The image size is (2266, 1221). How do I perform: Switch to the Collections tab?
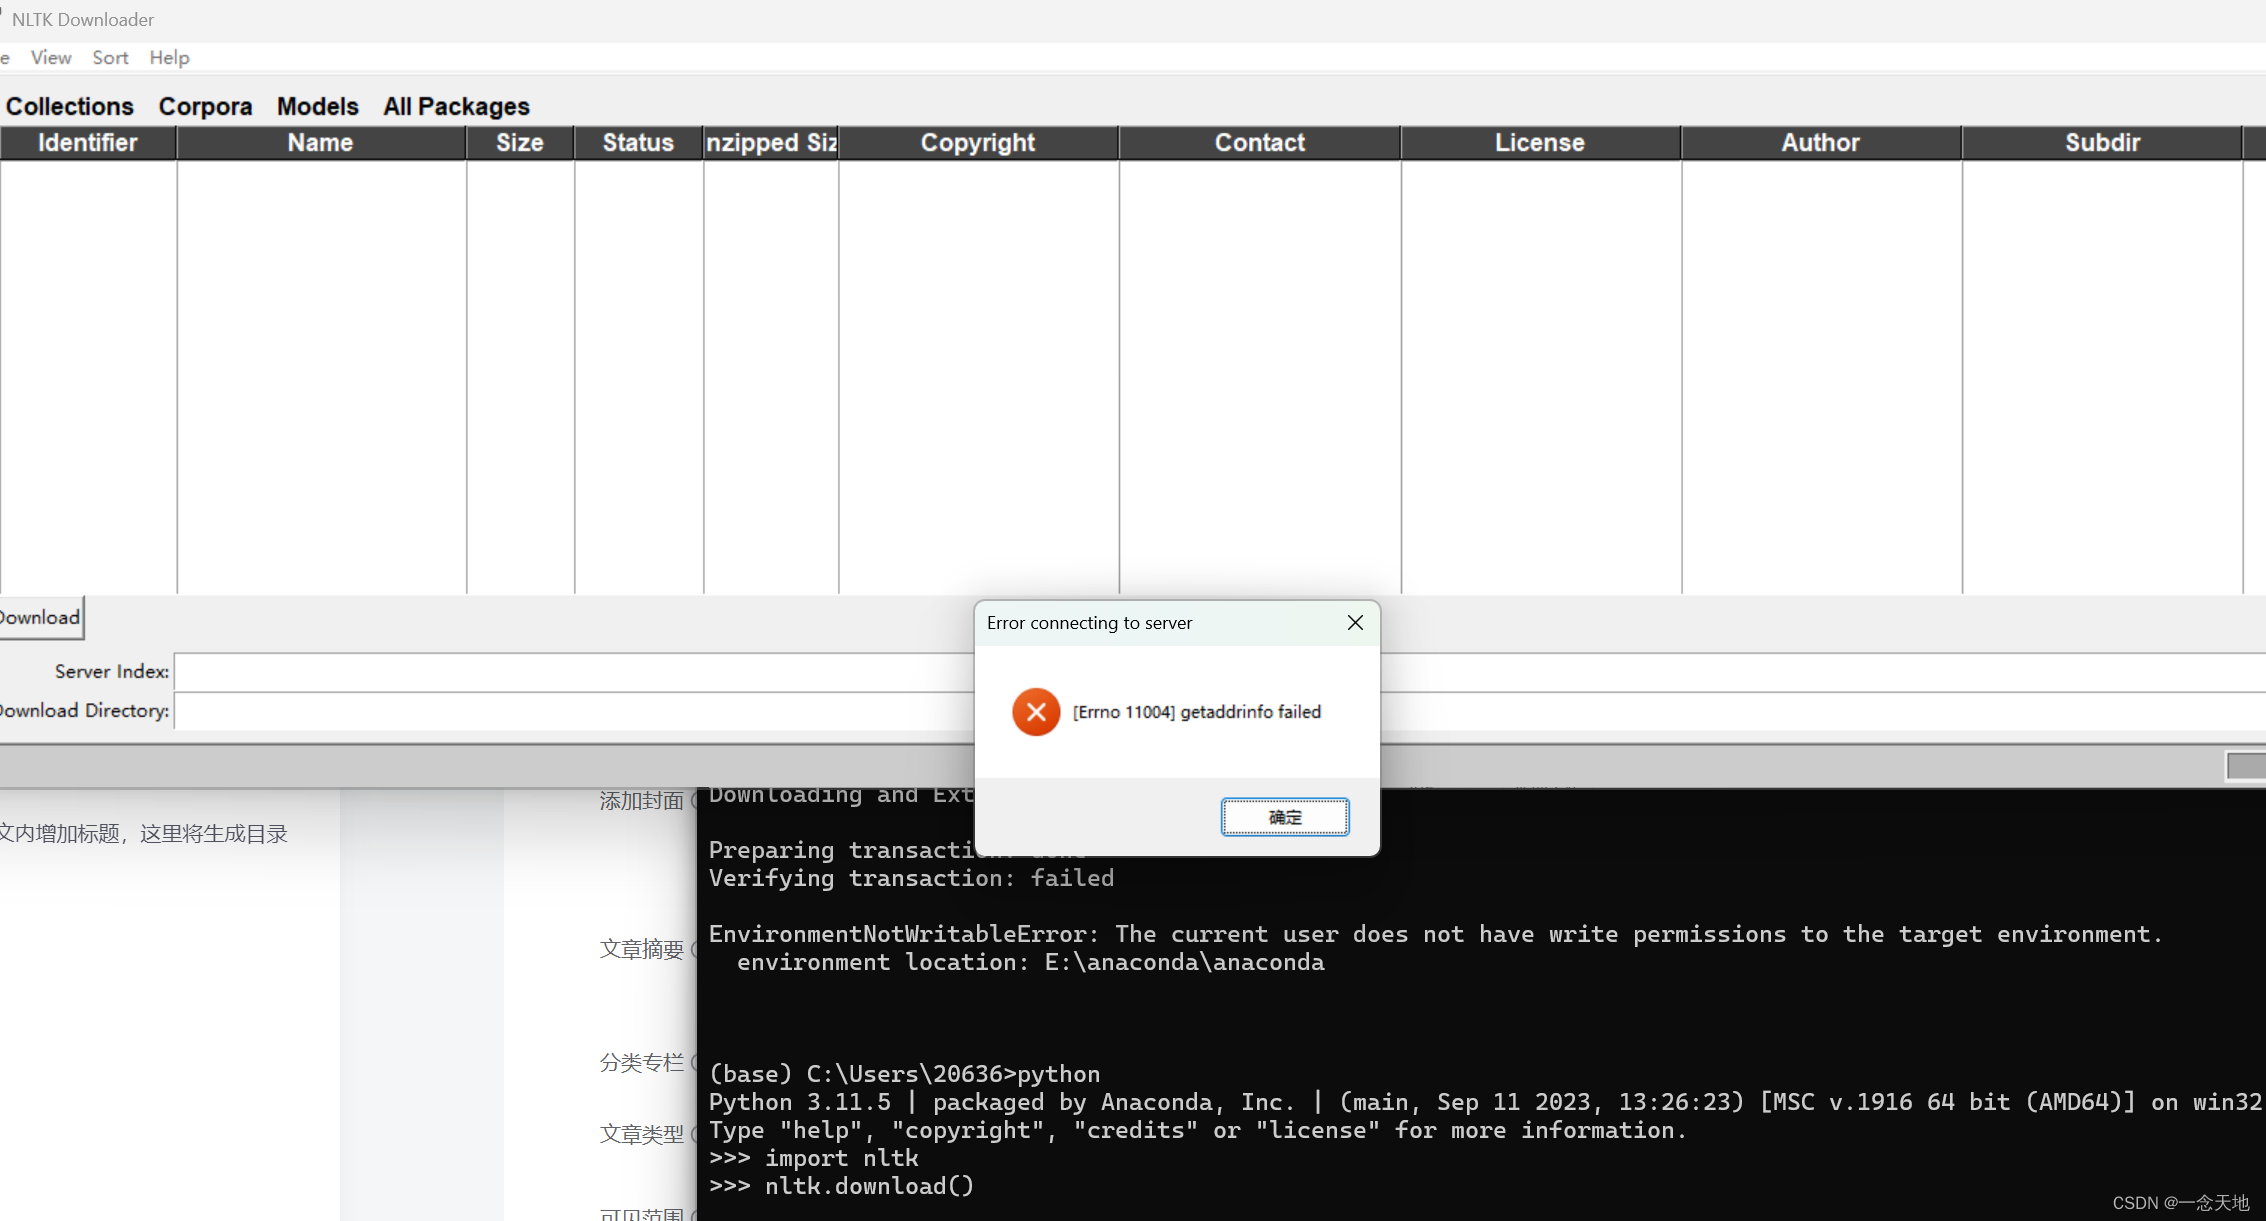click(70, 106)
